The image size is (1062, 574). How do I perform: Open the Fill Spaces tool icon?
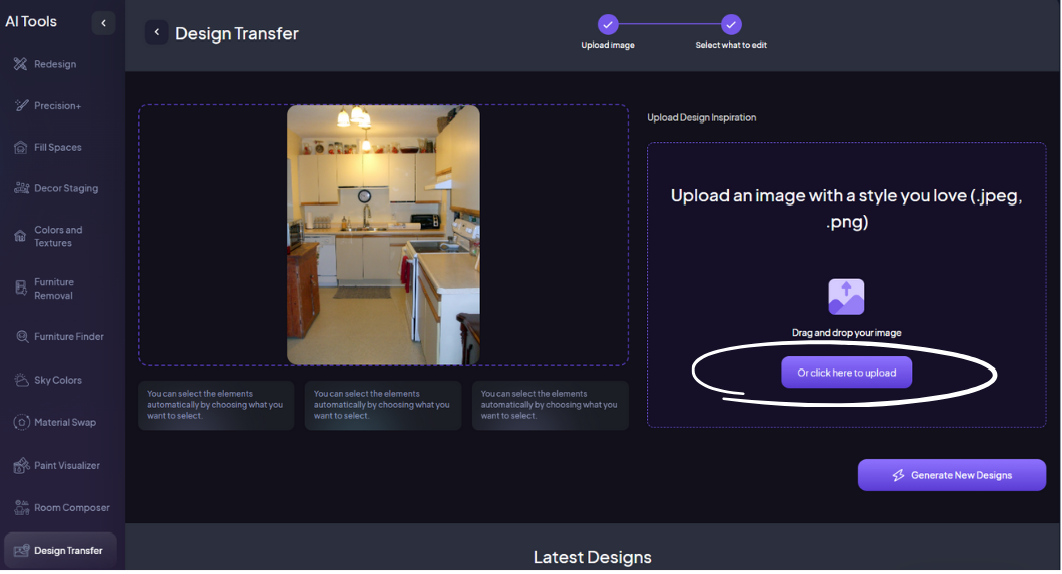pyautogui.click(x=20, y=148)
